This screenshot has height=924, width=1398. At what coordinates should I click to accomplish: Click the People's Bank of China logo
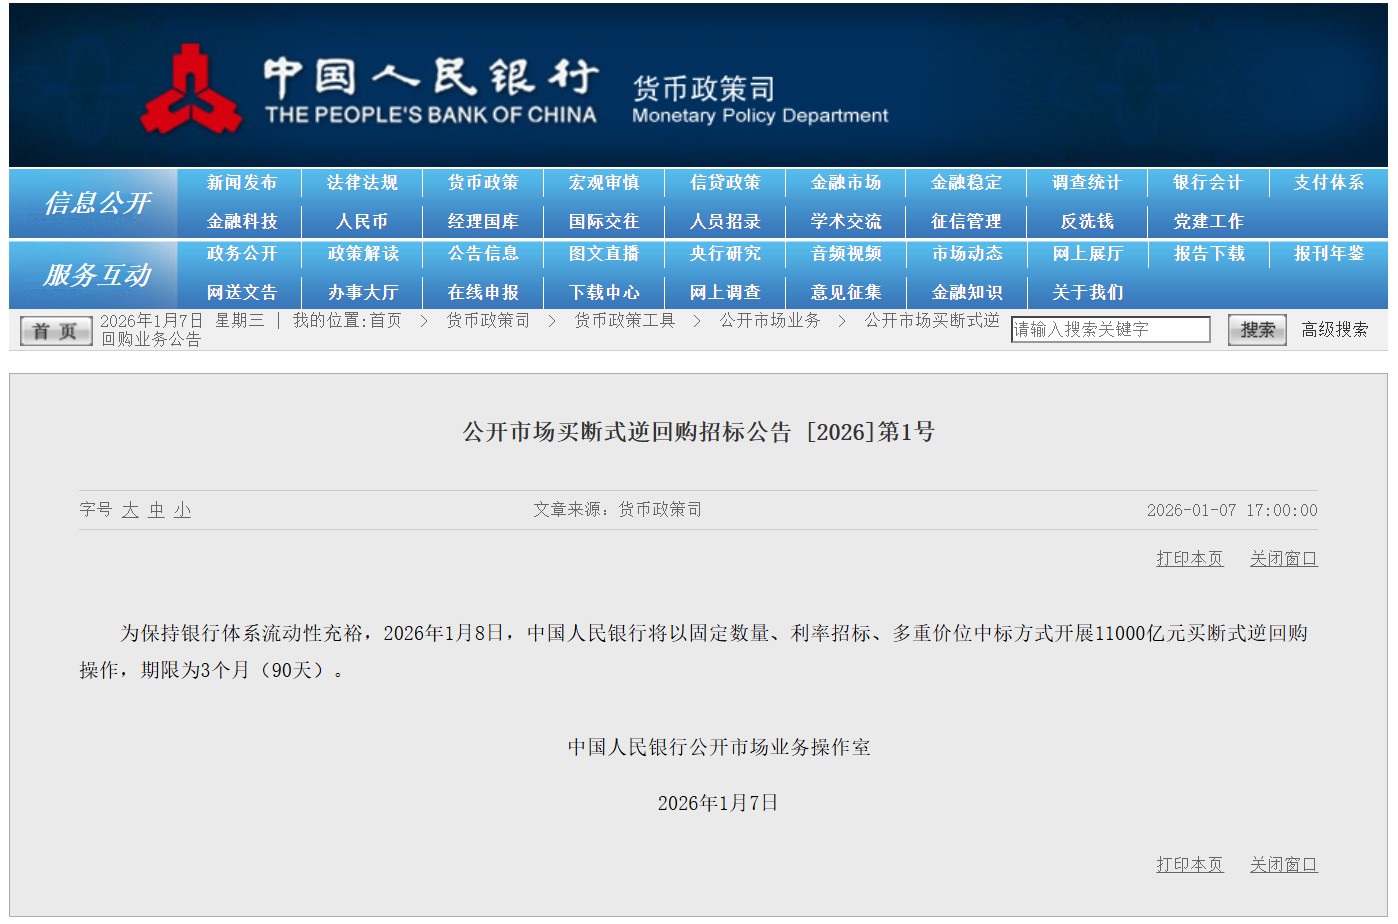point(190,90)
